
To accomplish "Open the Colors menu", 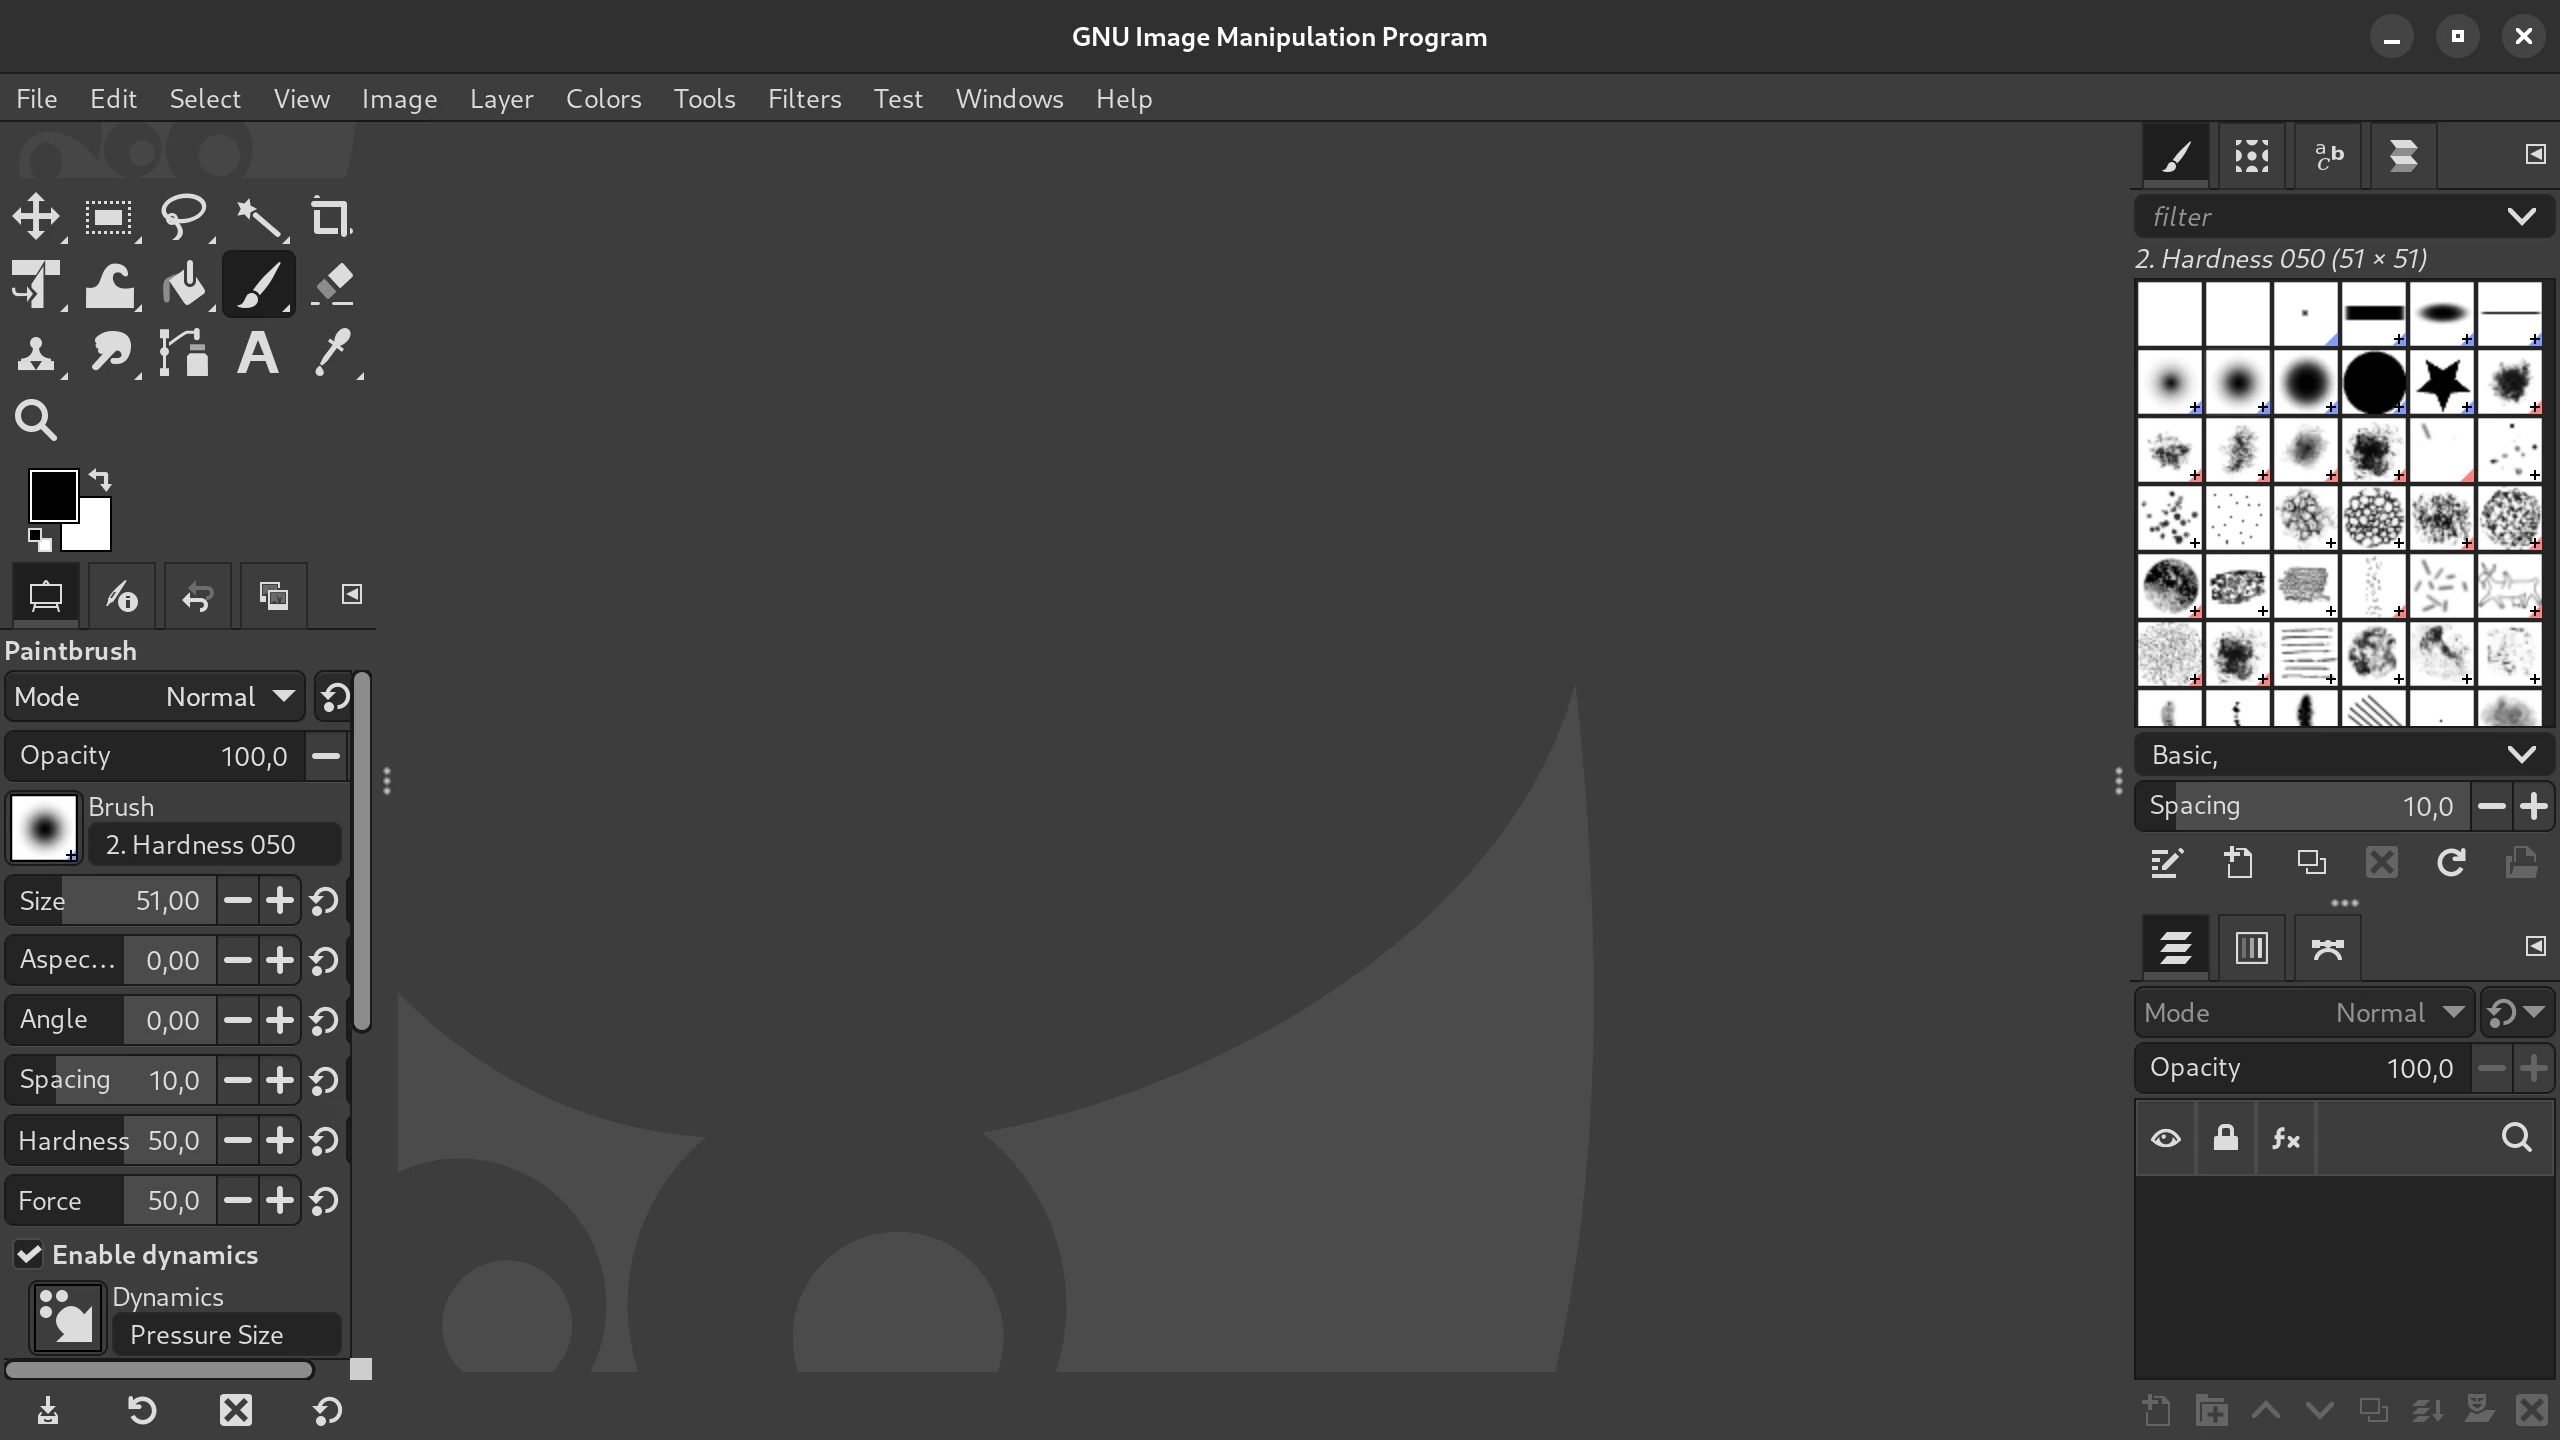I will tap(603, 99).
